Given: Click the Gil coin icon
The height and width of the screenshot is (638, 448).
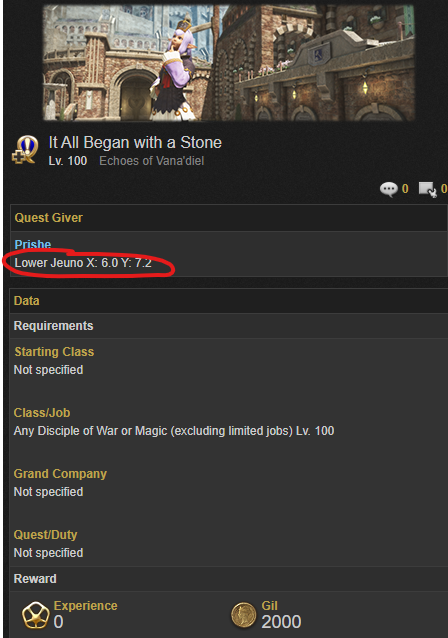Looking at the screenshot, I should pyautogui.click(x=243, y=615).
